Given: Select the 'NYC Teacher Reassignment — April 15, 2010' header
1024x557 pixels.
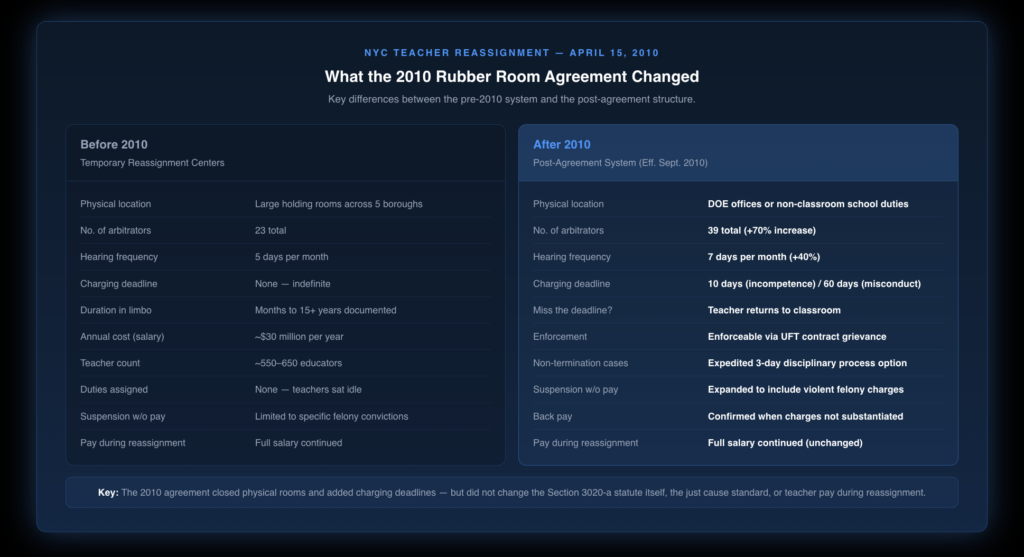Looking at the screenshot, I should (x=511, y=52).
